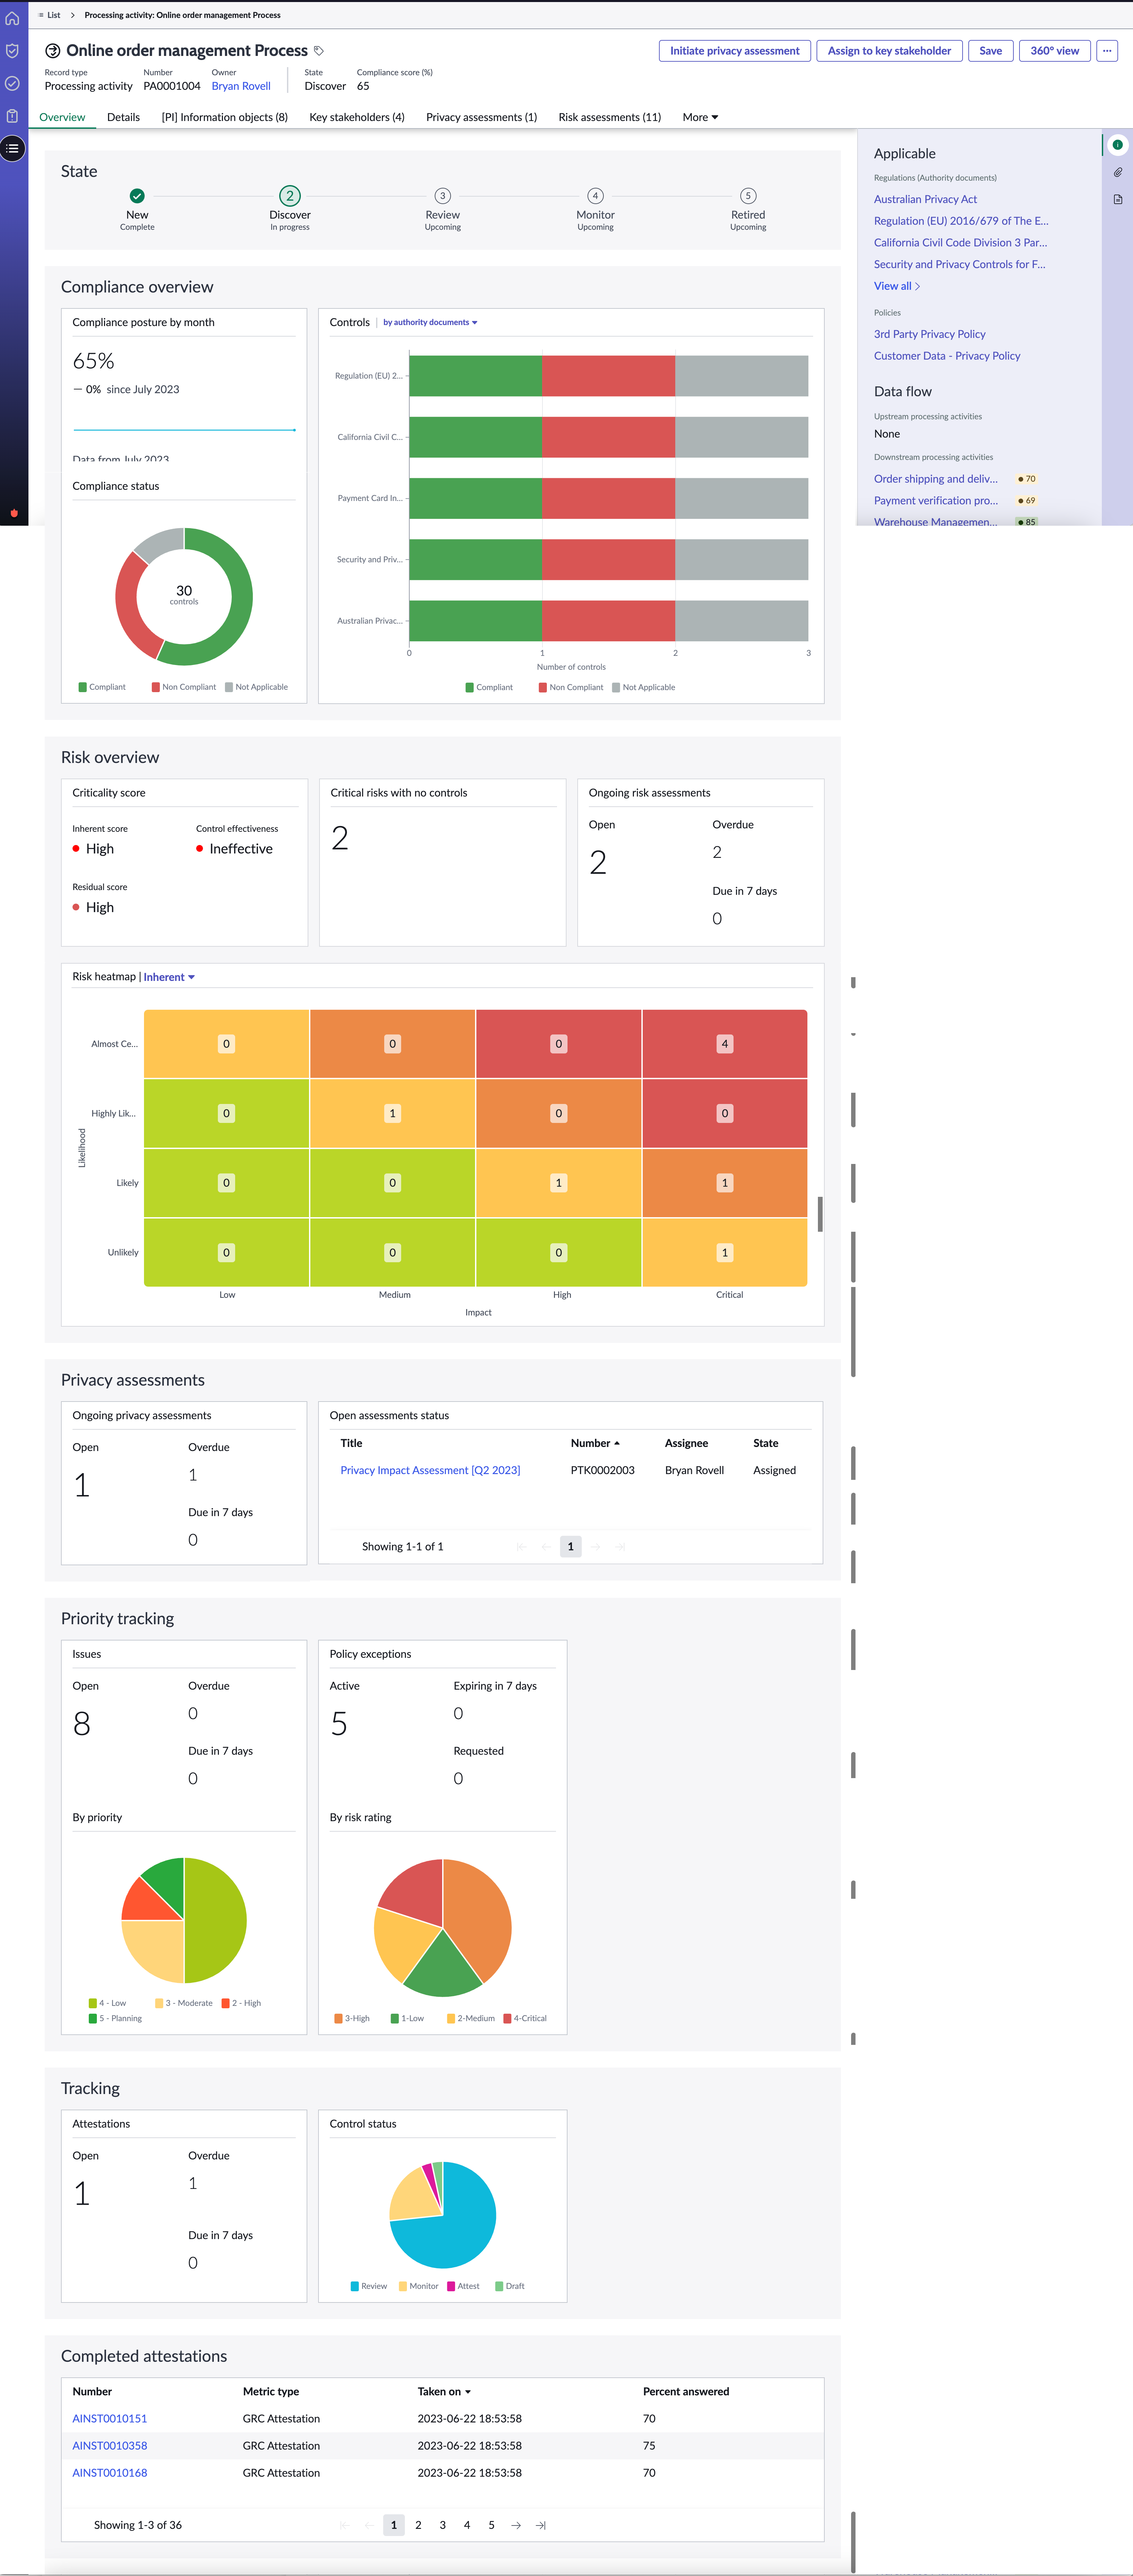
Task: Toggle Not Applicable legend in Controls bar chart
Action: point(644,687)
